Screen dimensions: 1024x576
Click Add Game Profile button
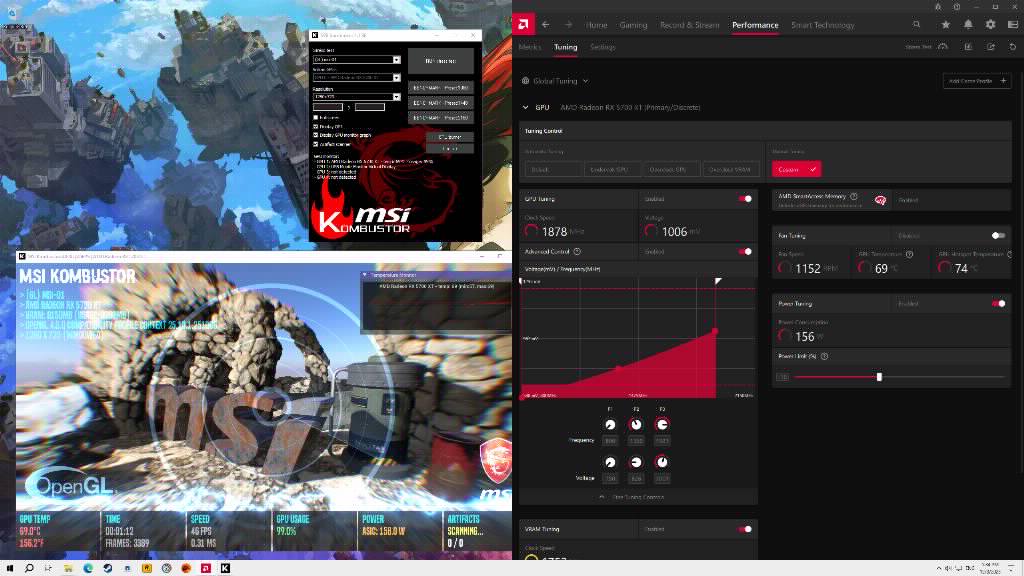(x=976, y=81)
